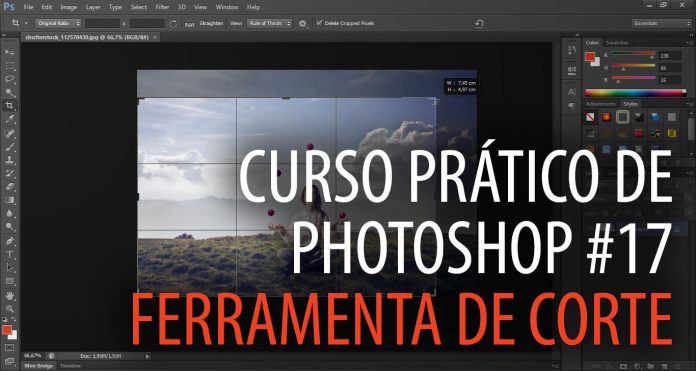Toggle Delete Cropped Pixels checkbox

[319, 23]
